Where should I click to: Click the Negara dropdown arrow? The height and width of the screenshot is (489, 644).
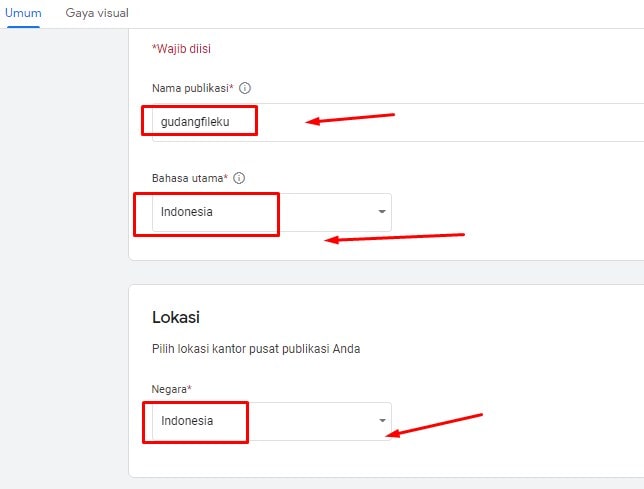382,421
